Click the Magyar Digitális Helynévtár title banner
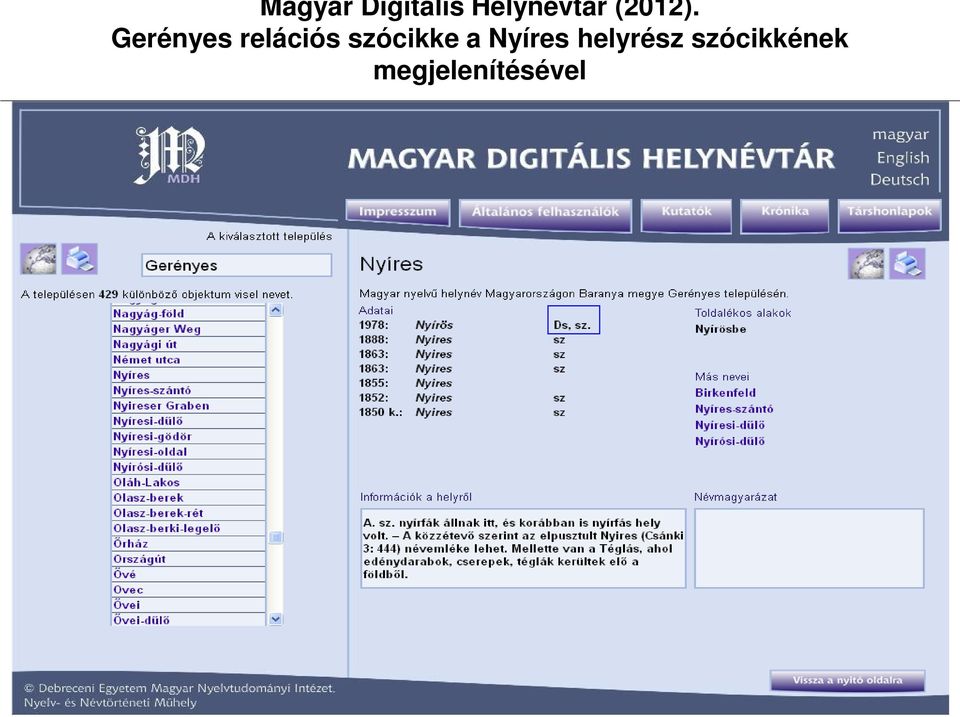The height and width of the screenshot is (717, 960). click(591, 159)
